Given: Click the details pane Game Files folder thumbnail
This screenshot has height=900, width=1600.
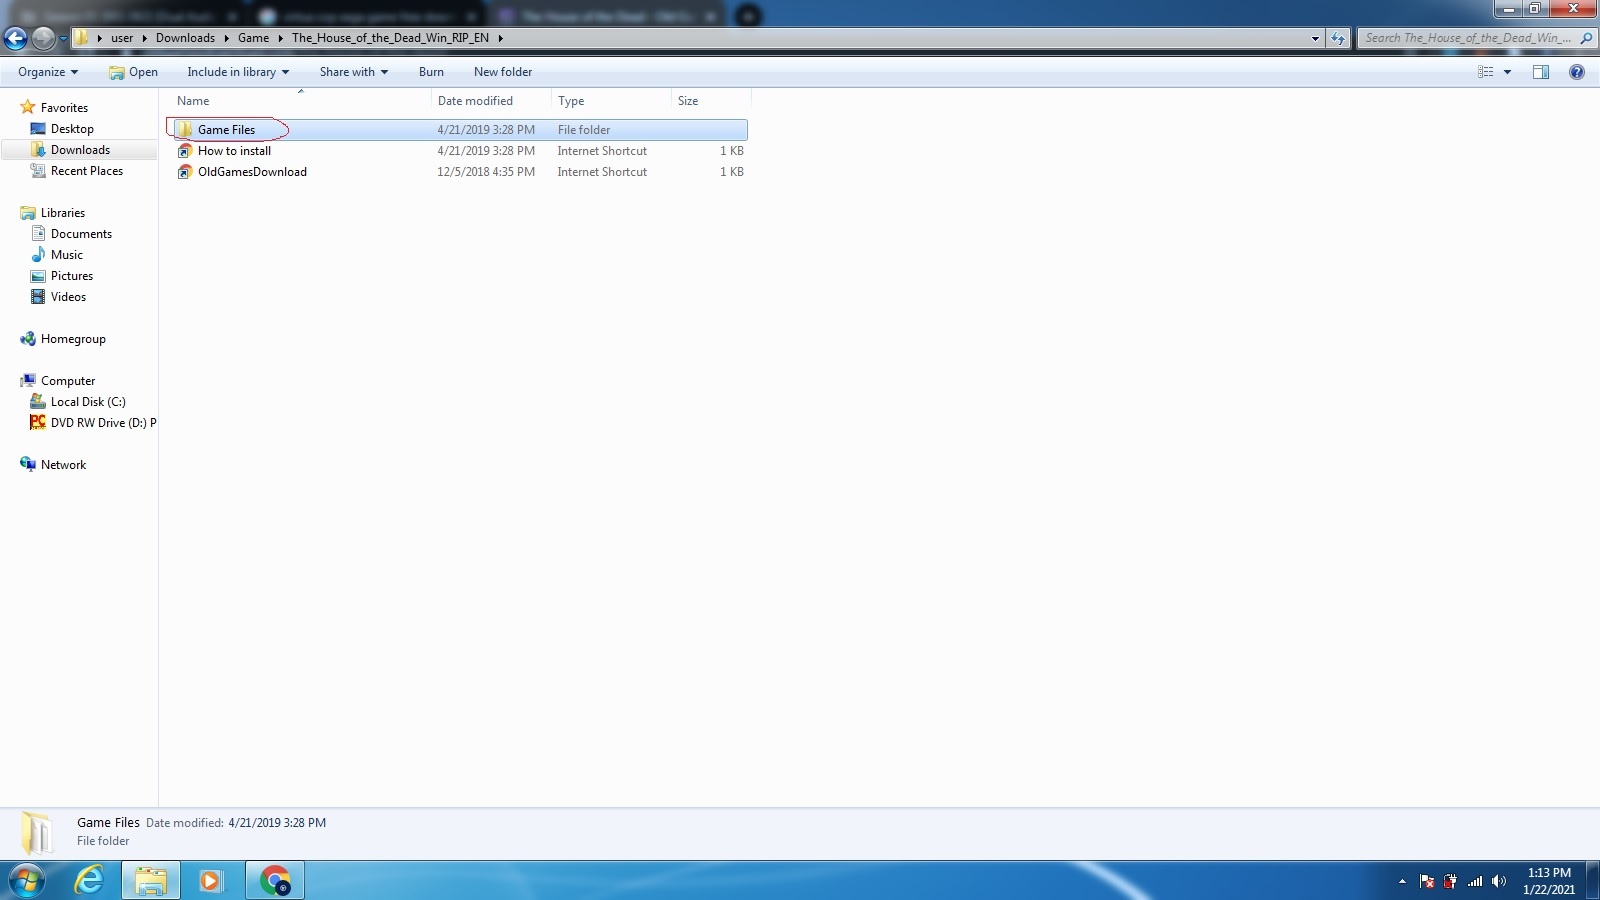Looking at the screenshot, I should pyautogui.click(x=38, y=832).
